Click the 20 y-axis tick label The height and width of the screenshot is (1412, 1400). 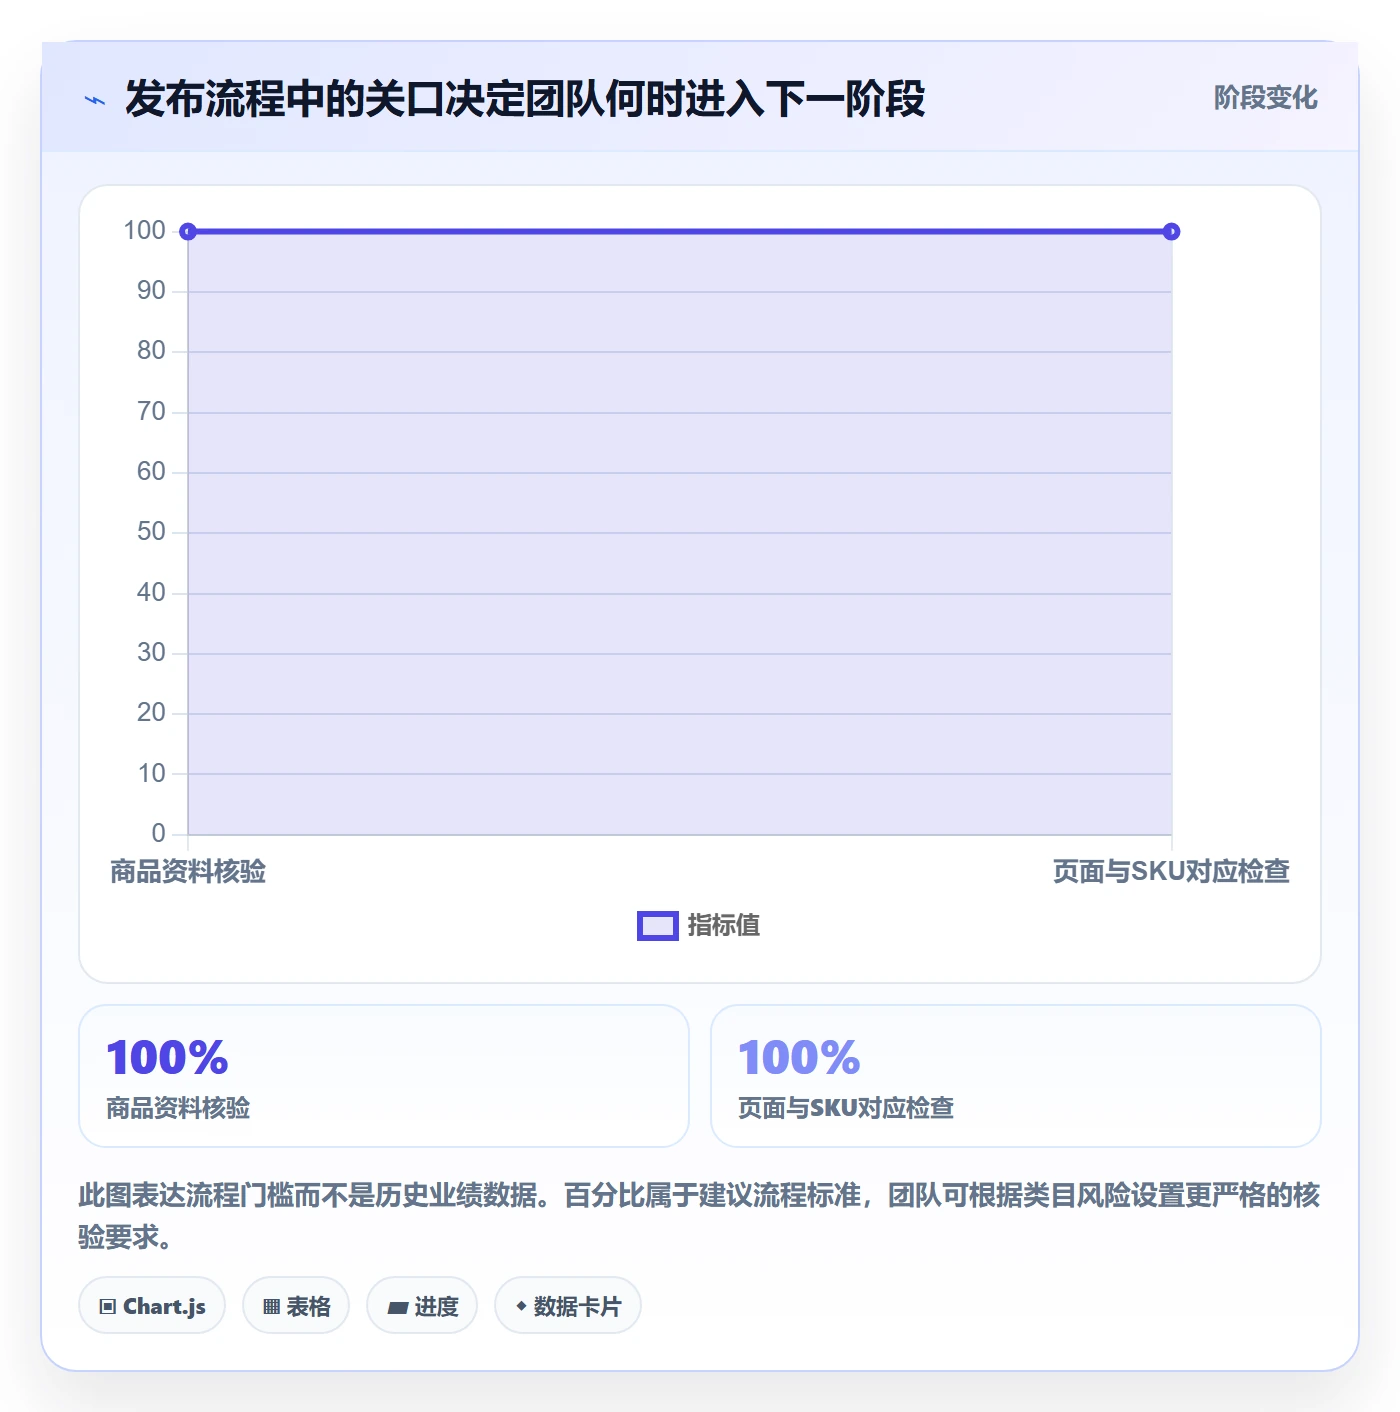tap(151, 713)
